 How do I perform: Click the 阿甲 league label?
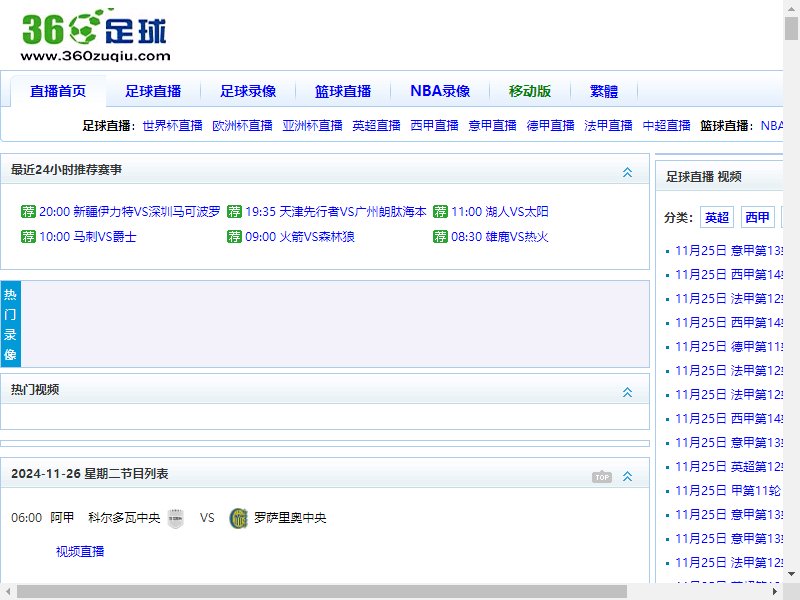[62, 518]
